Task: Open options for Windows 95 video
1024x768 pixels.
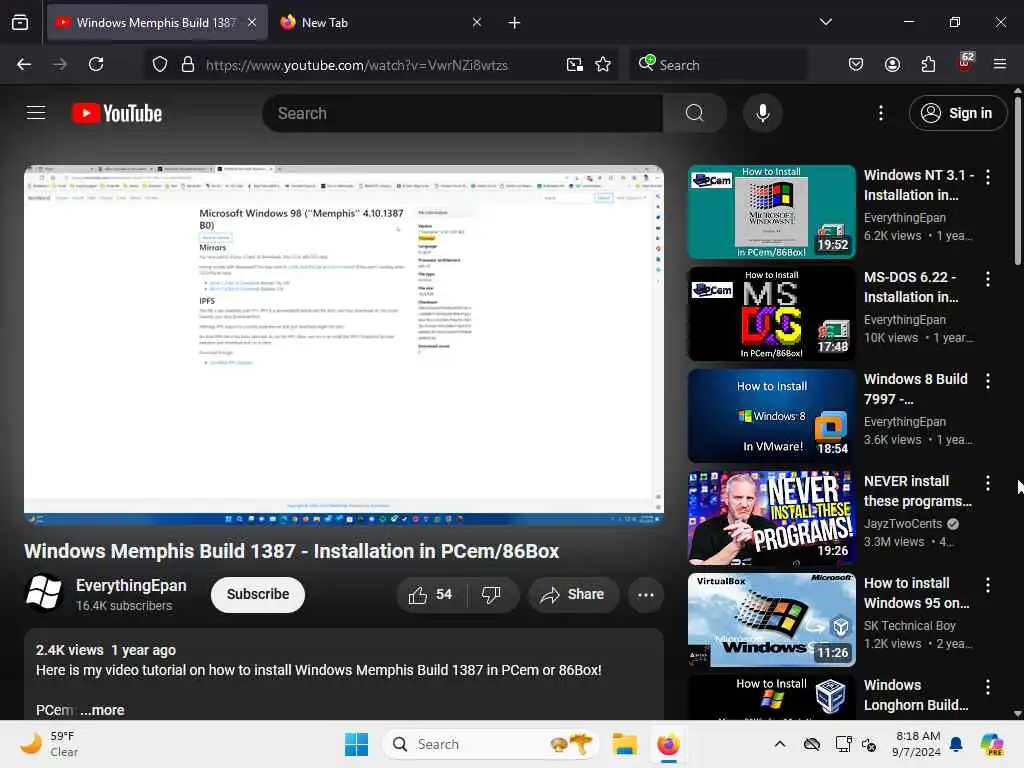Action: [x=988, y=584]
